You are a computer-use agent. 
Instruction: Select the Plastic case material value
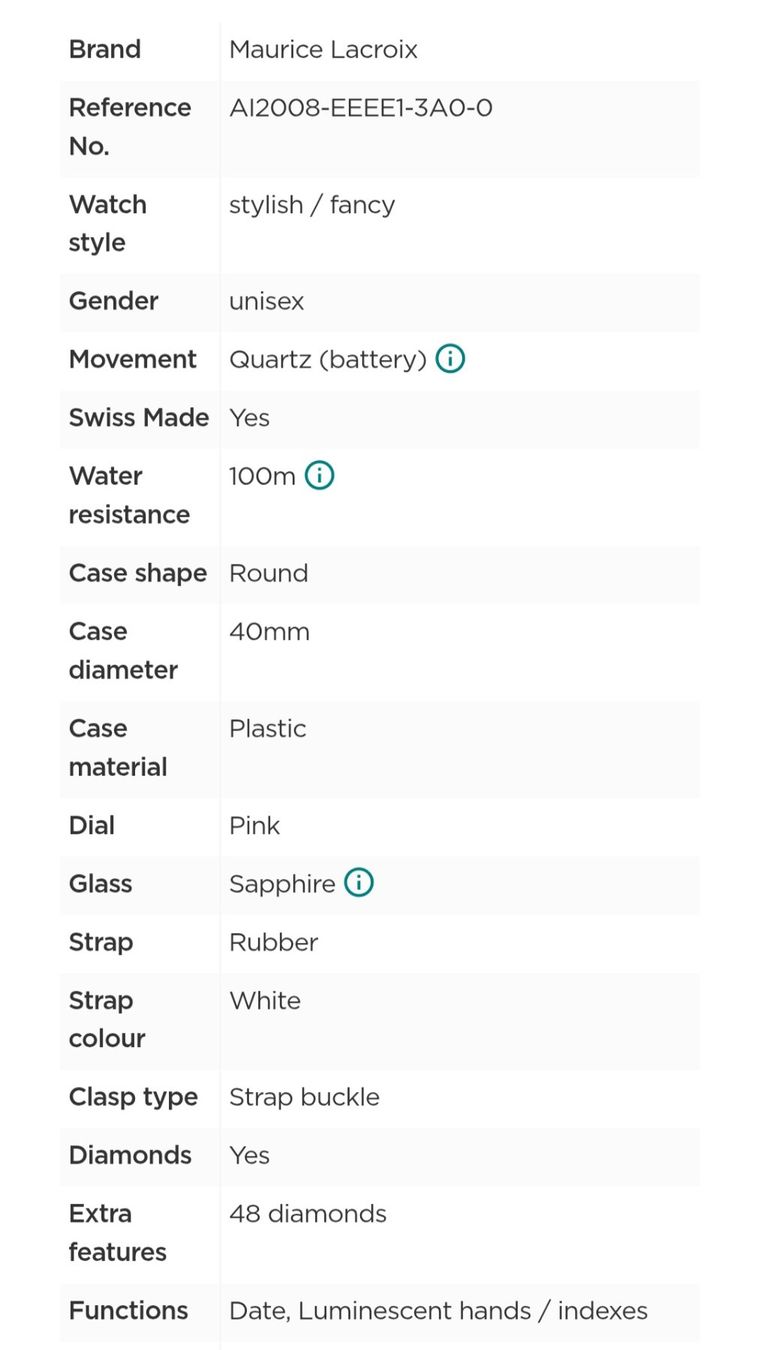[x=267, y=728]
